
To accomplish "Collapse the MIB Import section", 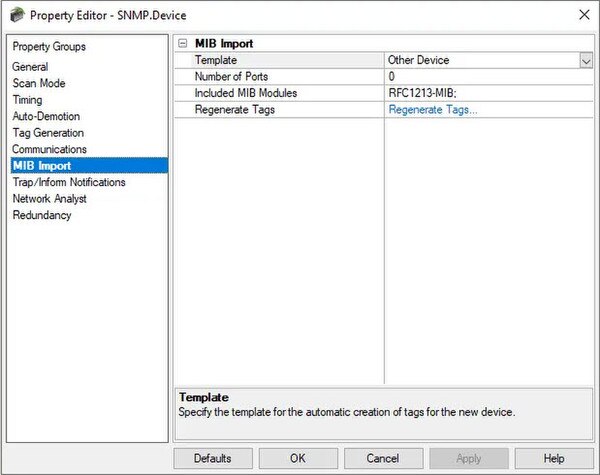I will 183,43.
